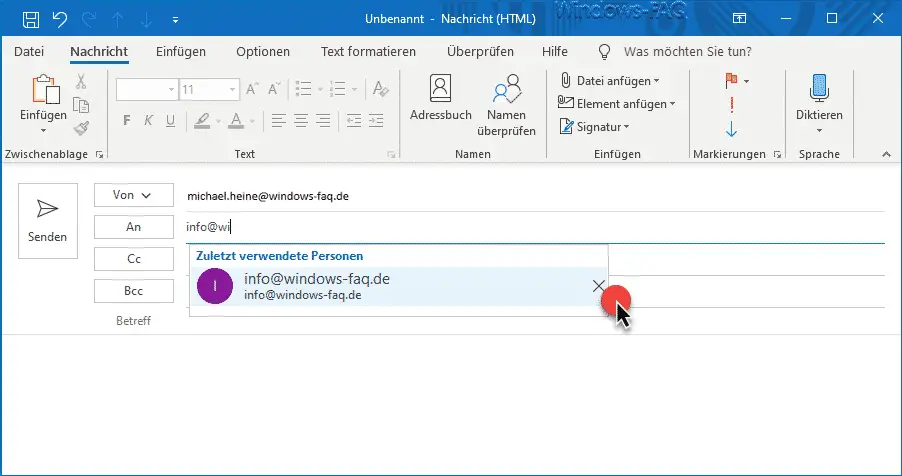Open the Optionen ribbon tab
The width and height of the screenshot is (902, 476).
(x=263, y=51)
